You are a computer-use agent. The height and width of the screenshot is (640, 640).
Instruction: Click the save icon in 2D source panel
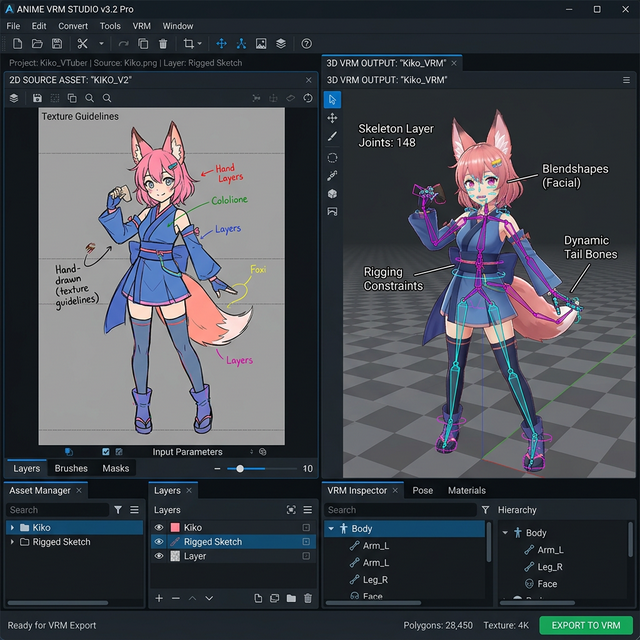[x=37, y=98]
